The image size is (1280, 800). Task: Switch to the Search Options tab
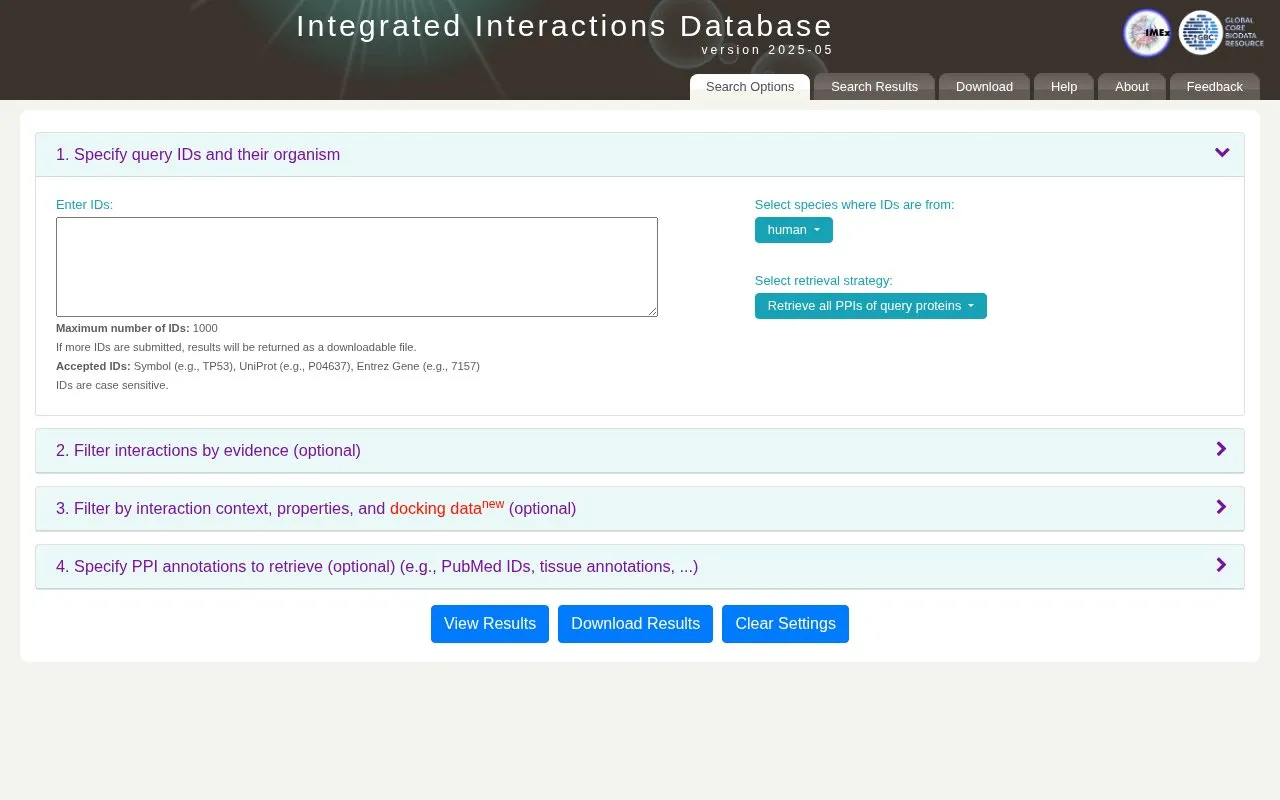(x=750, y=87)
